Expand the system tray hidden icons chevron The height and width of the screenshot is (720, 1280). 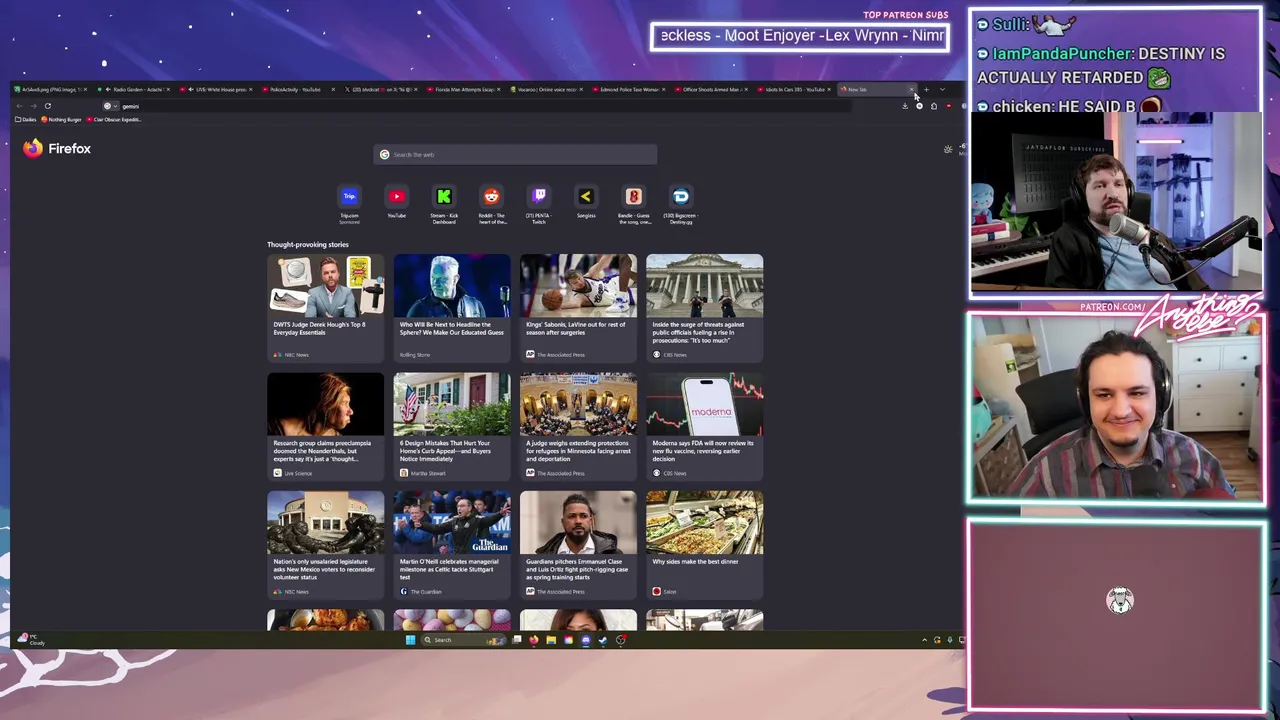(x=924, y=640)
